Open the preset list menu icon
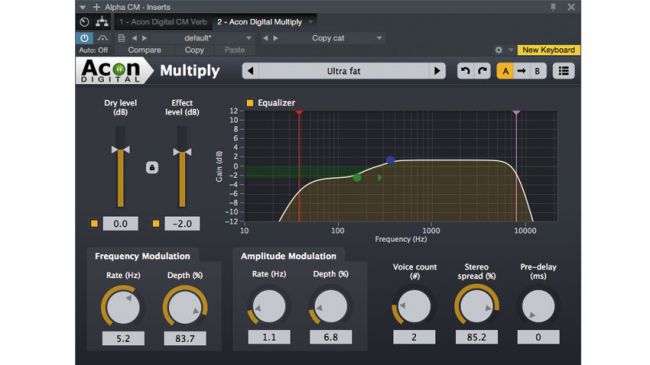This screenshot has width=650, height=365. click(x=563, y=71)
